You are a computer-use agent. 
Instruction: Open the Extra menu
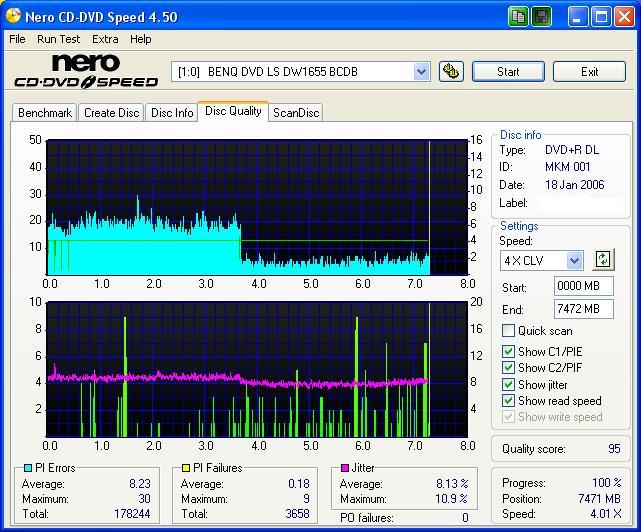coord(105,39)
